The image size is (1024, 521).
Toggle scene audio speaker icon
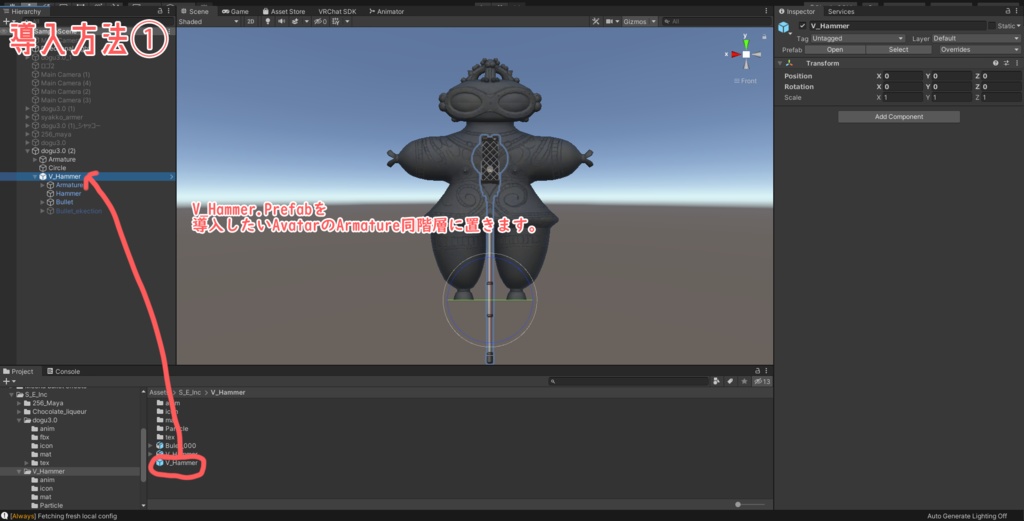281,22
